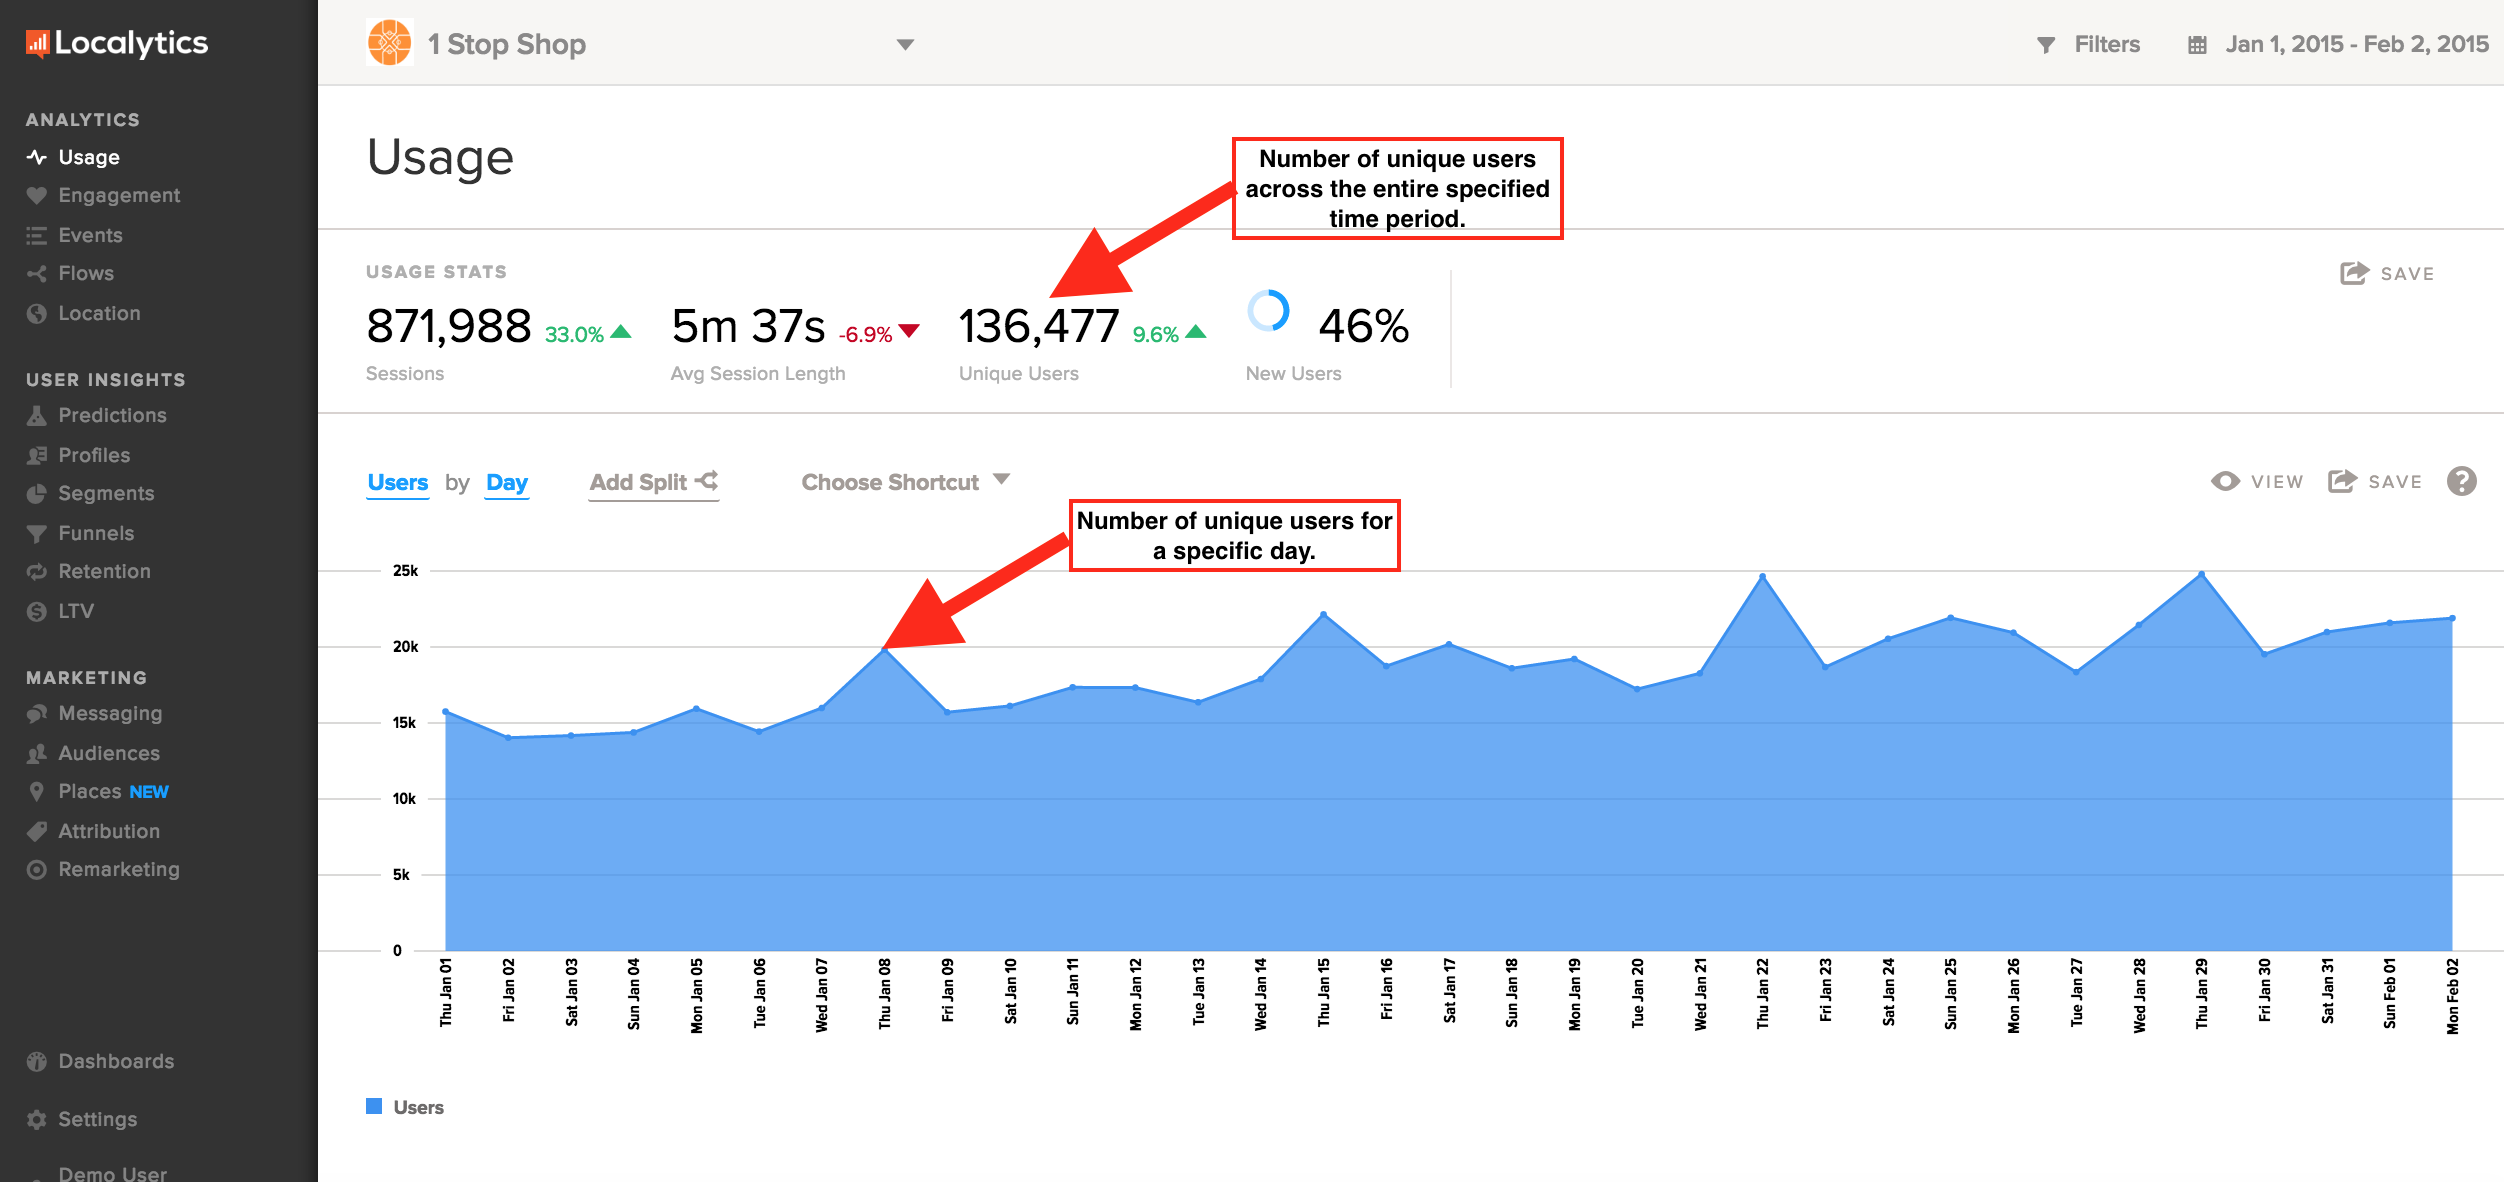
Task: Change the Users metric selector
Action: pyautogui.click(x=398, y=483)
